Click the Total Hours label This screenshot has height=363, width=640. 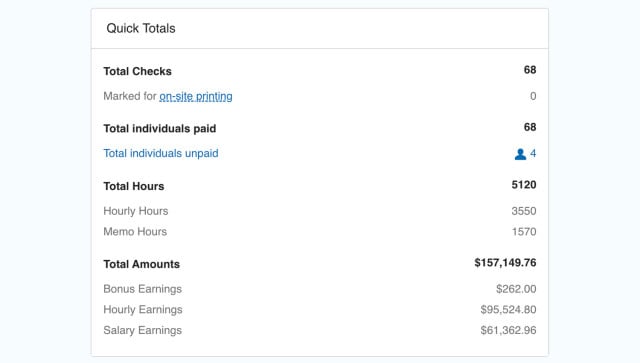point(133,186)
